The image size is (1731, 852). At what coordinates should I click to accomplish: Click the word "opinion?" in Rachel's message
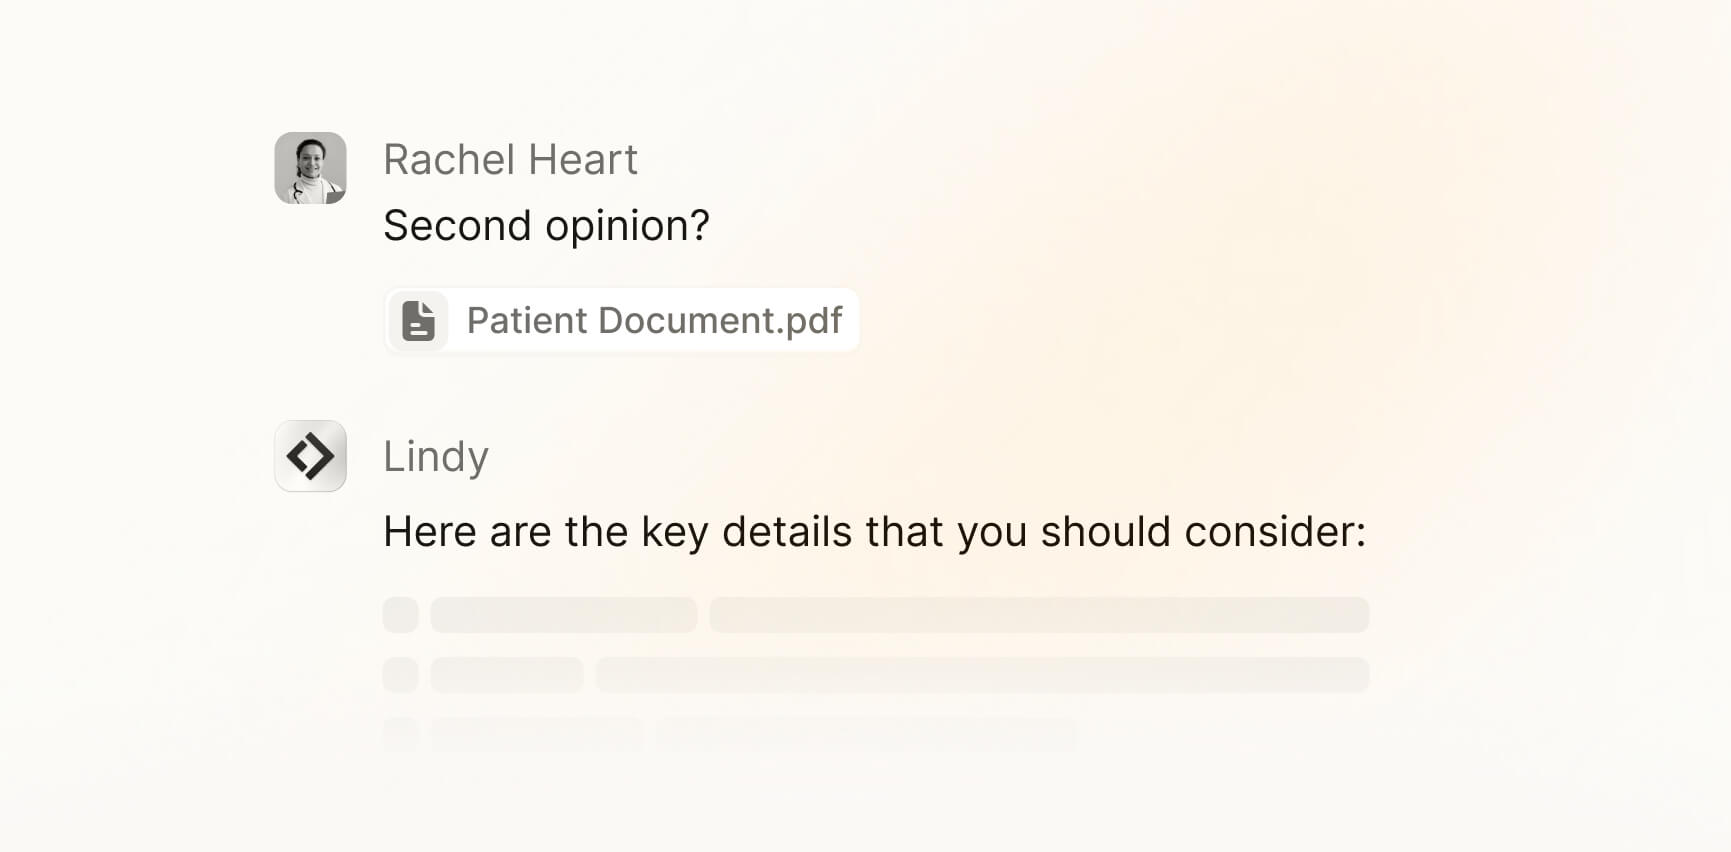point(627,227)
